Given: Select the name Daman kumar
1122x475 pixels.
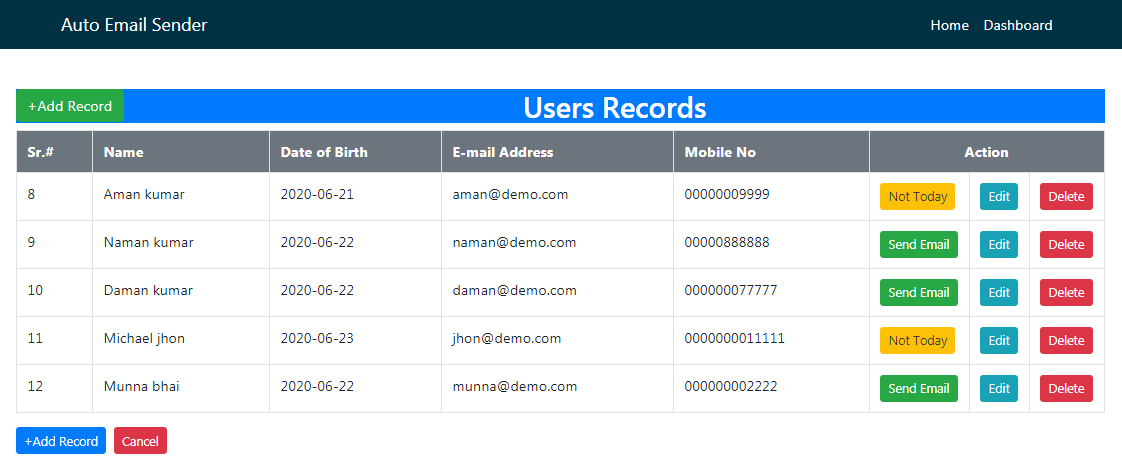Looking at the screenshot, I should 148,290.
